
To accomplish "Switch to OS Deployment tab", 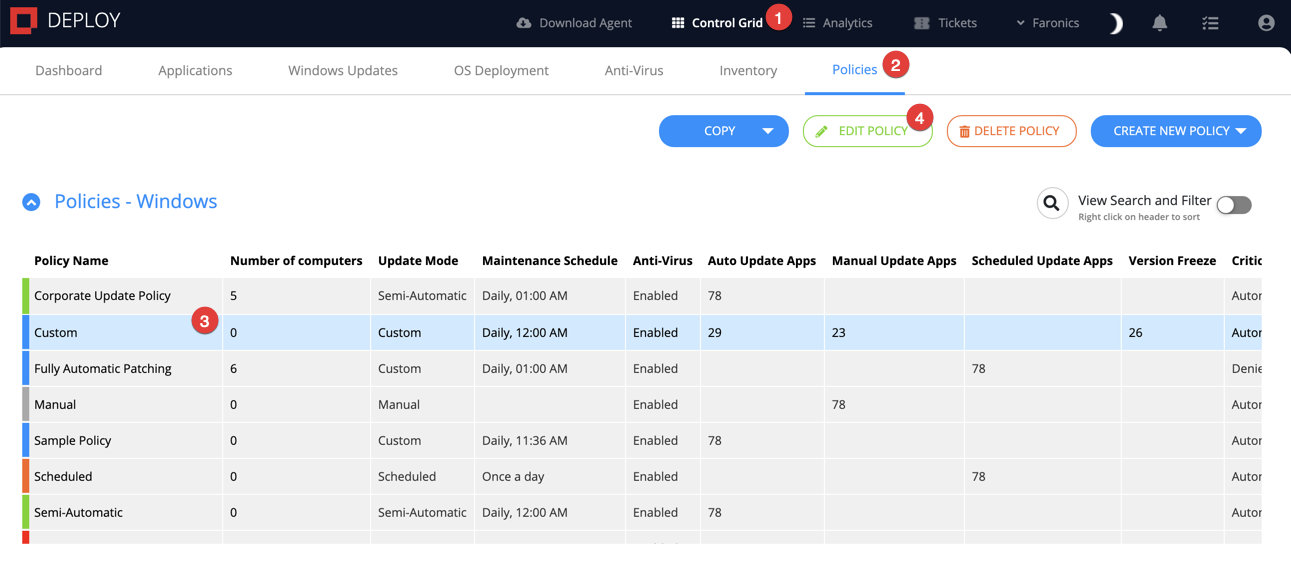I will click(x=501, y=70).
